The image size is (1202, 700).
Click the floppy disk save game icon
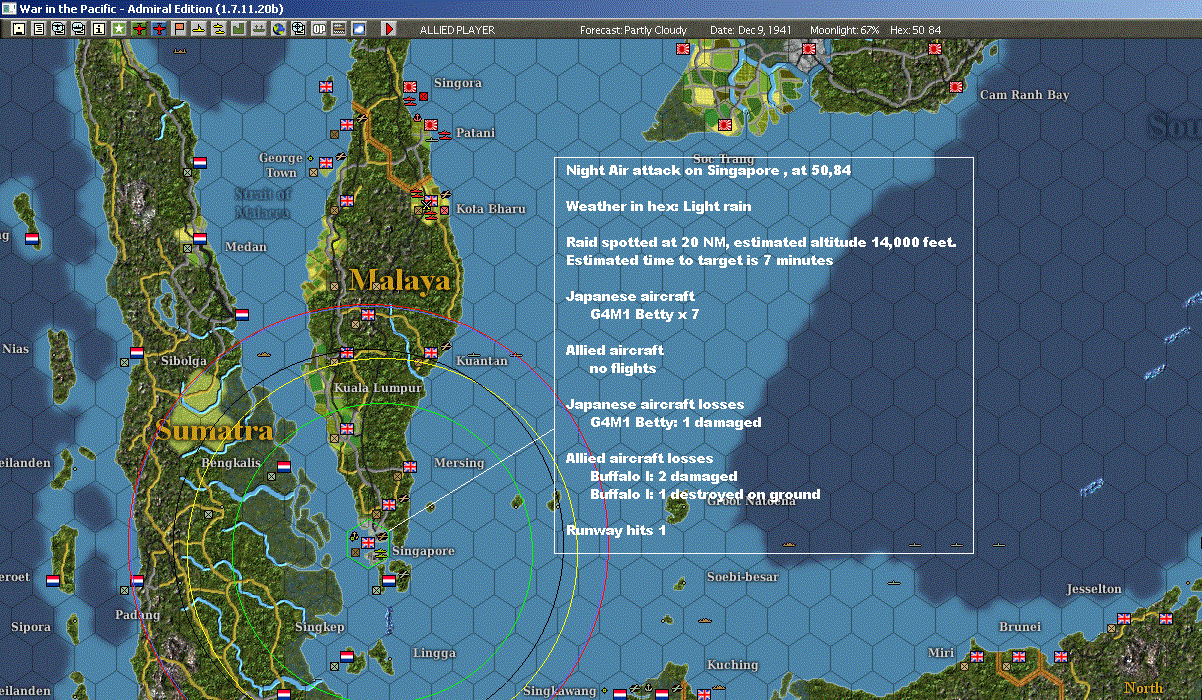point(19,29)
